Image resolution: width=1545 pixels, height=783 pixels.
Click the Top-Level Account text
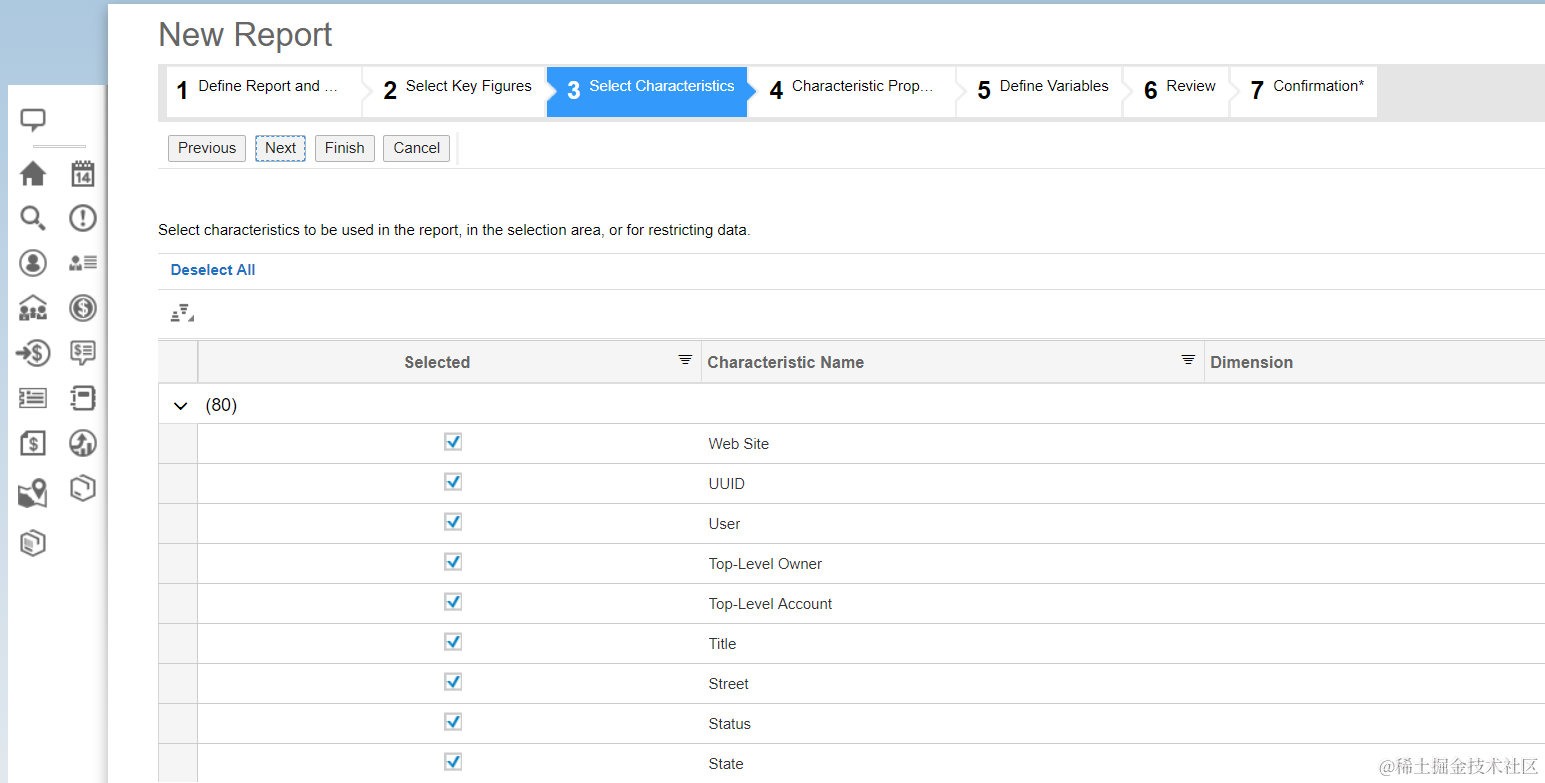771,604
